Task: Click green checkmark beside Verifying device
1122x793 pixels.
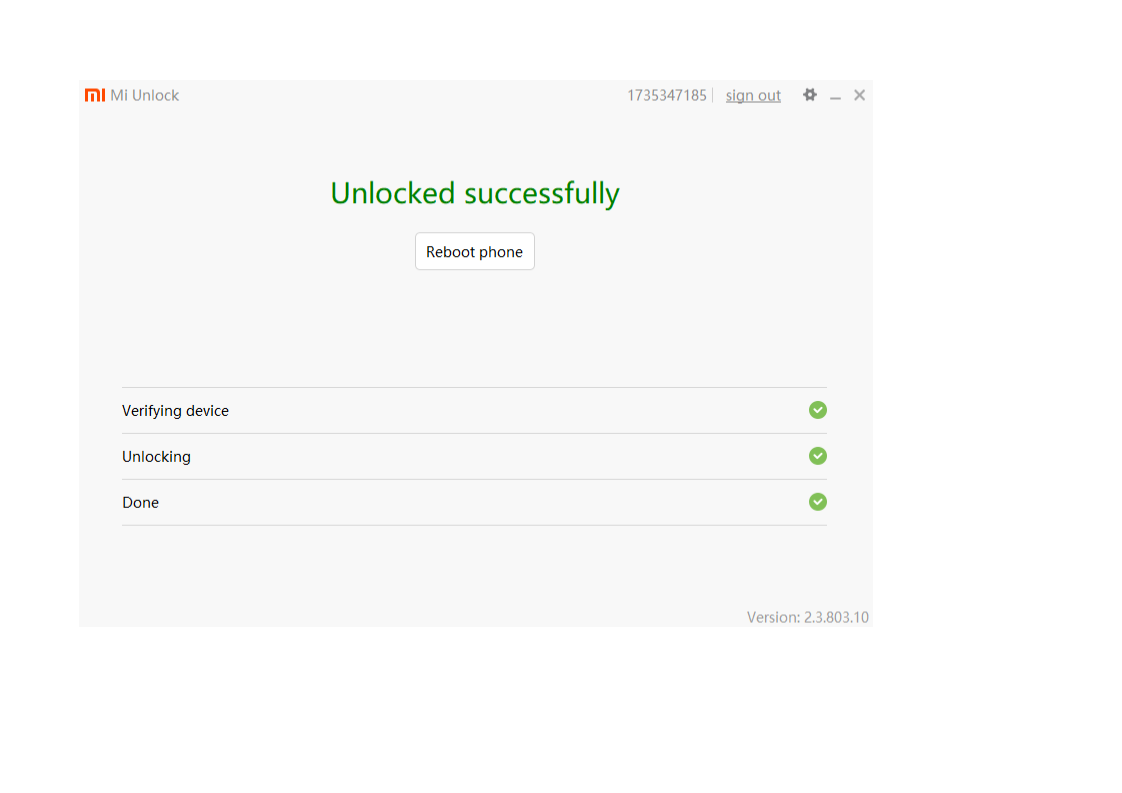Action: pyautogui.click(x=818, y=410)
